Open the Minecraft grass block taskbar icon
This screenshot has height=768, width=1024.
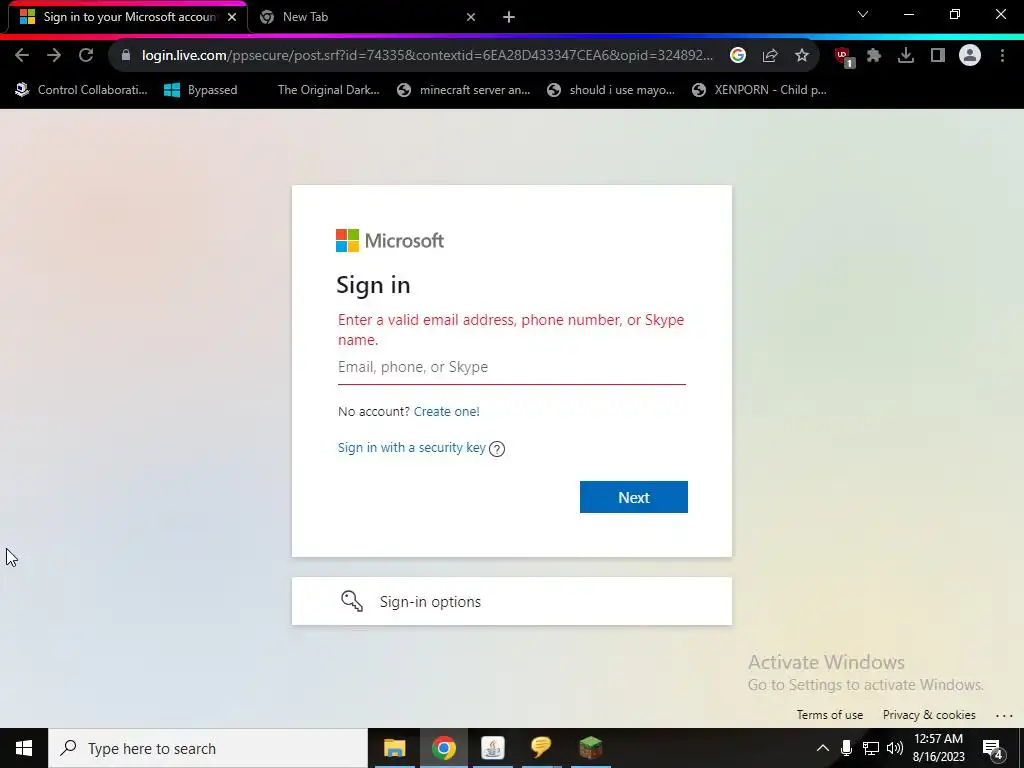[590, 748]
